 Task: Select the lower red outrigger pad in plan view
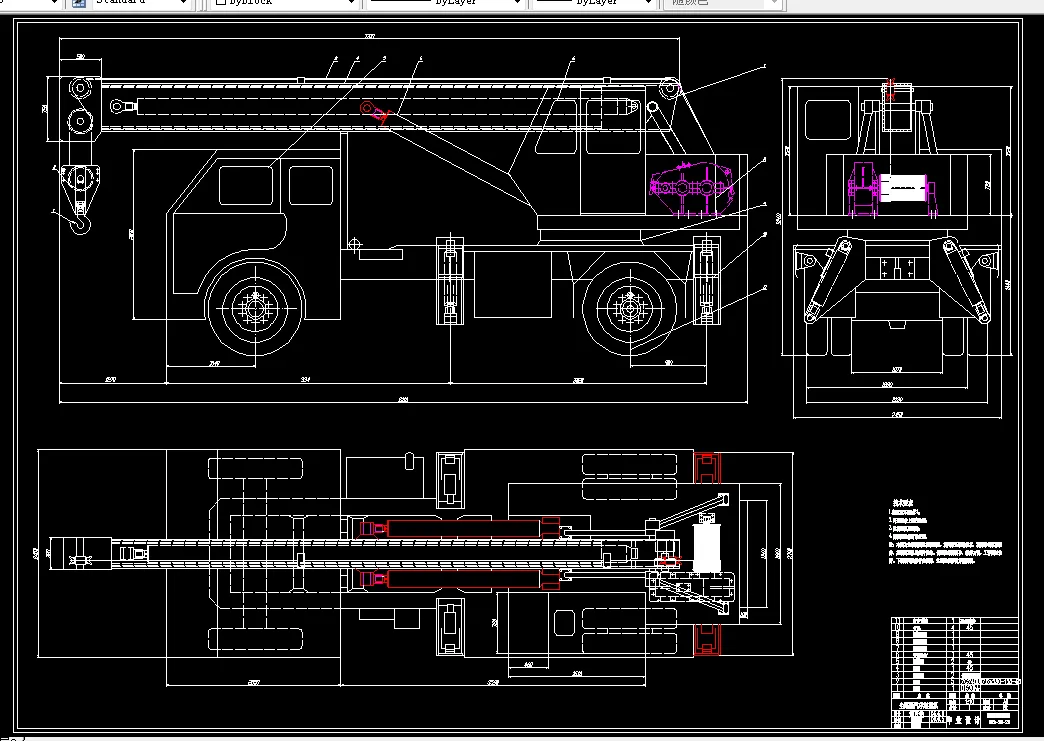point(706,639)
